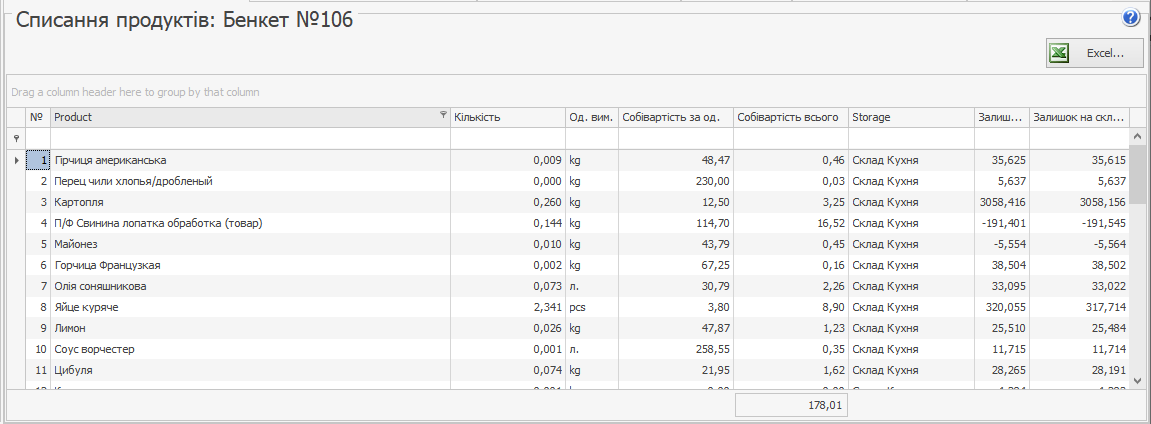Click the filter row cell under Product
Image resolution: width=1151 pixels, height=424 pixels.
point(250,138)
